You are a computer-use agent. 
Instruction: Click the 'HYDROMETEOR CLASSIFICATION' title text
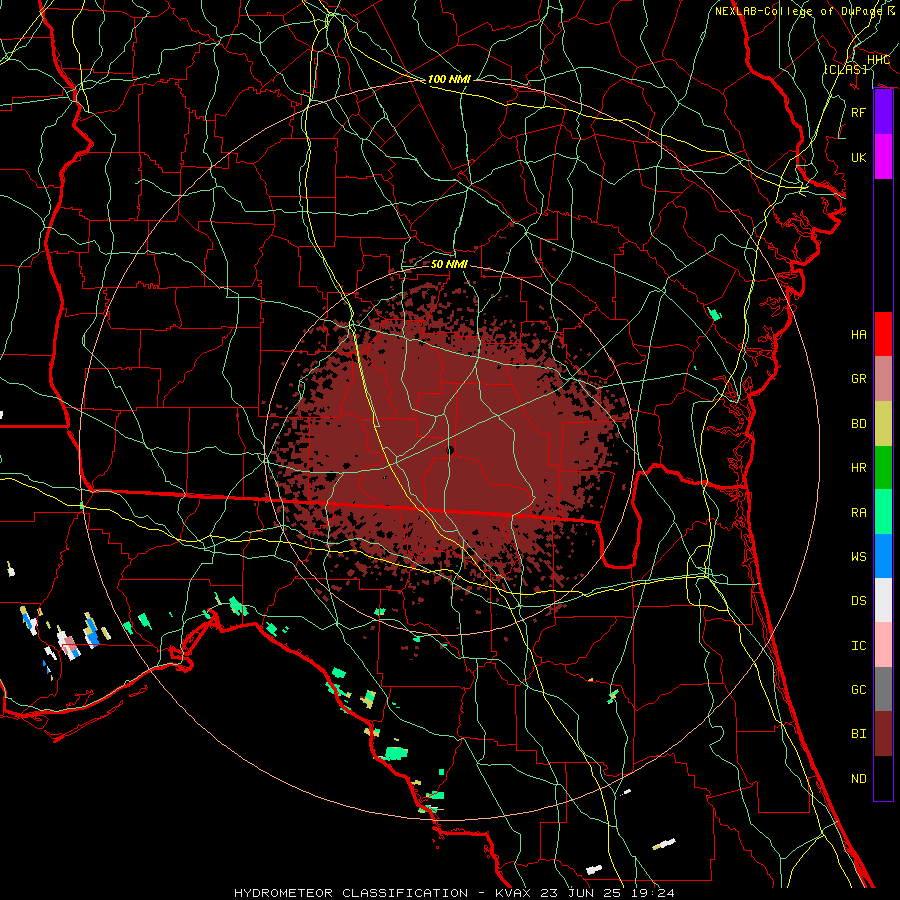coord(351,893)
